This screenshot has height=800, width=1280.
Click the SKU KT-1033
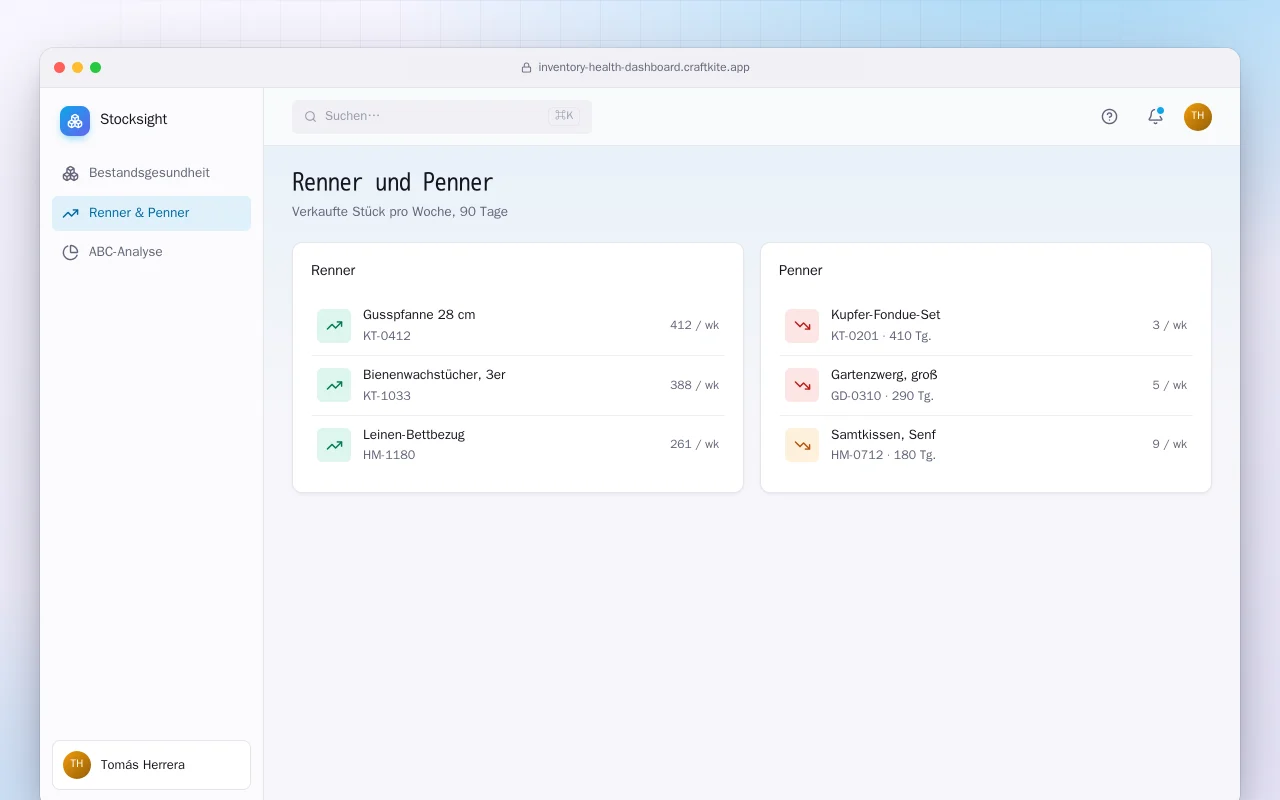387,396
